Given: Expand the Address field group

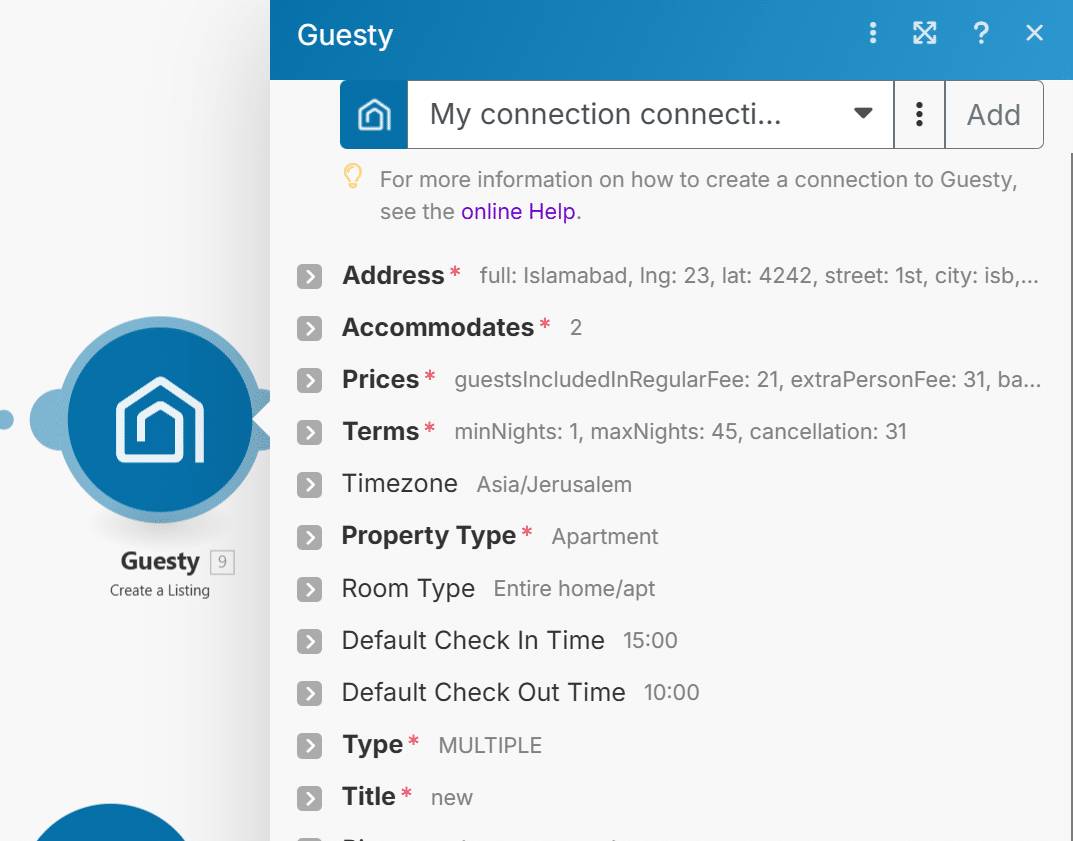Looking at the screenshot, I should click(x=310, y=277).
